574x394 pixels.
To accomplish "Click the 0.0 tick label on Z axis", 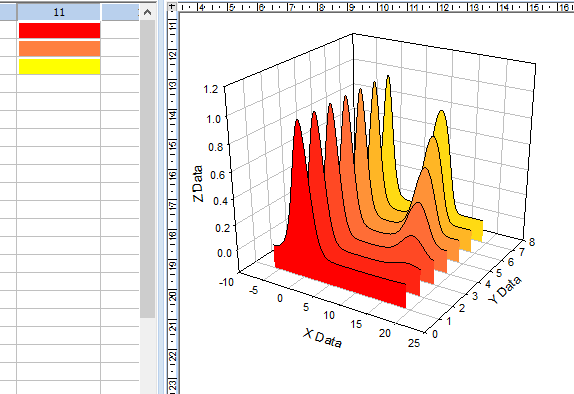I will pos(224,253).
